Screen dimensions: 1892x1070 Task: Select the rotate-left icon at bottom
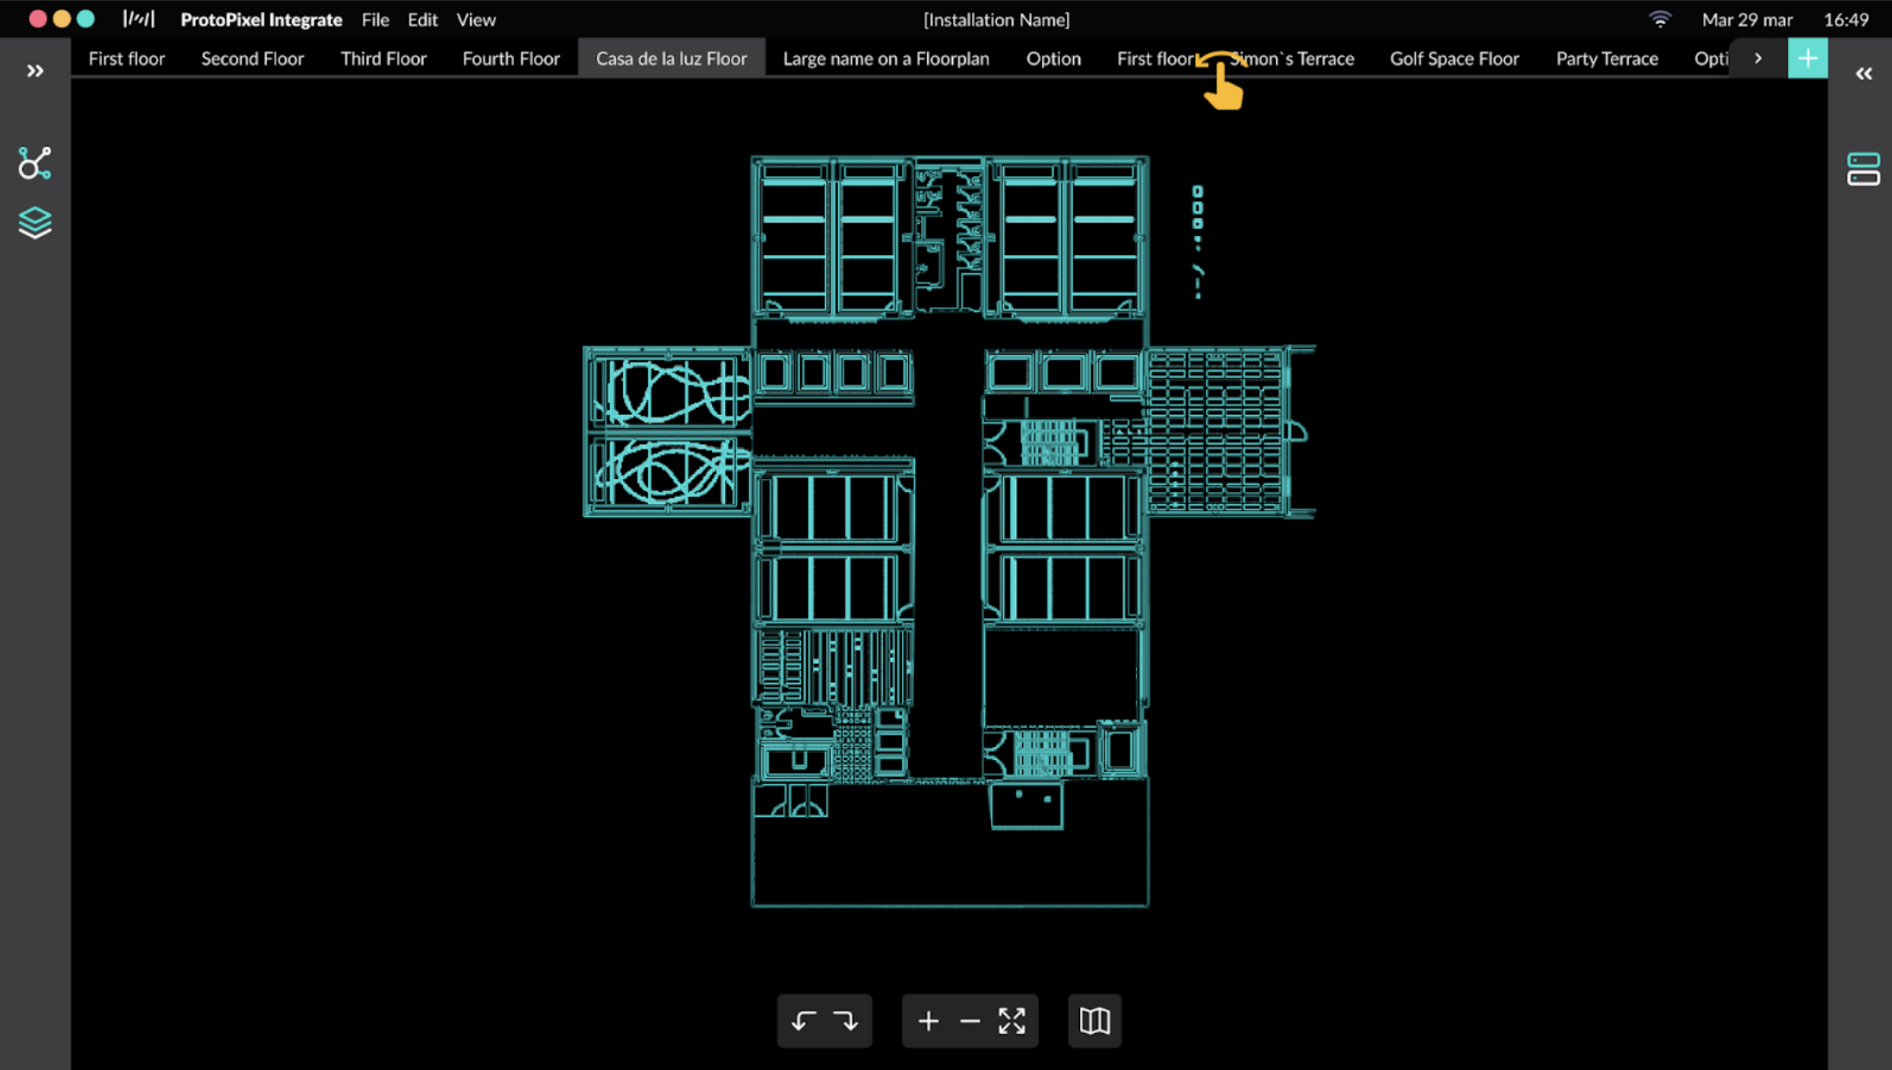tap(804, 1021)
